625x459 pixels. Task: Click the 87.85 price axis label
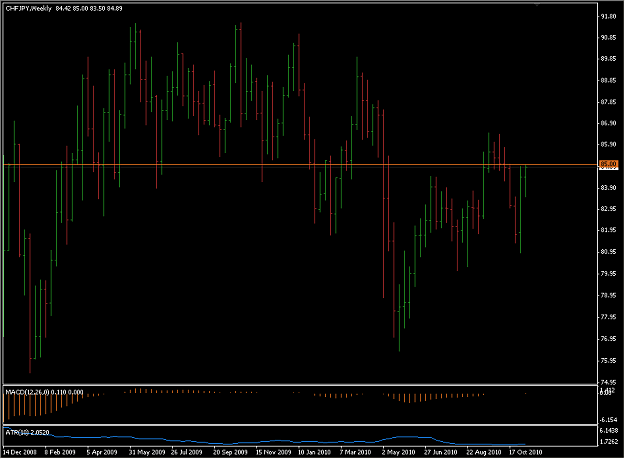[609, 102]
